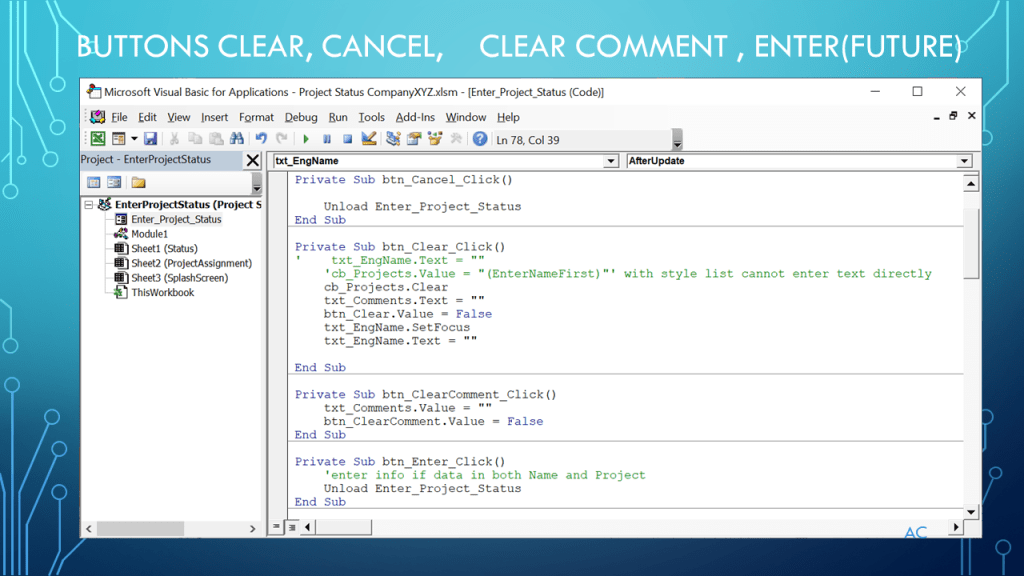Screen dimensions: 1024x576
Task: Save the project with the floppy disk icon
Action: (150, 139)
